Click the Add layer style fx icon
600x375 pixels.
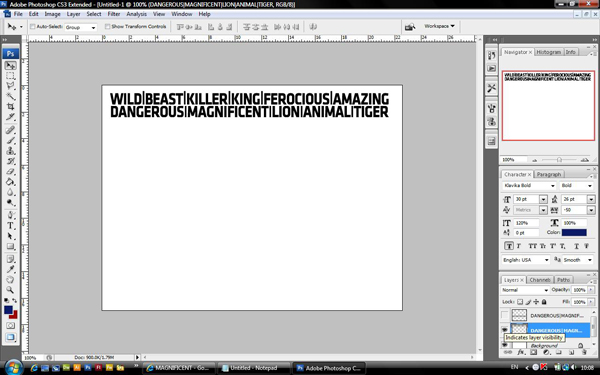click(x=521, y=352)
